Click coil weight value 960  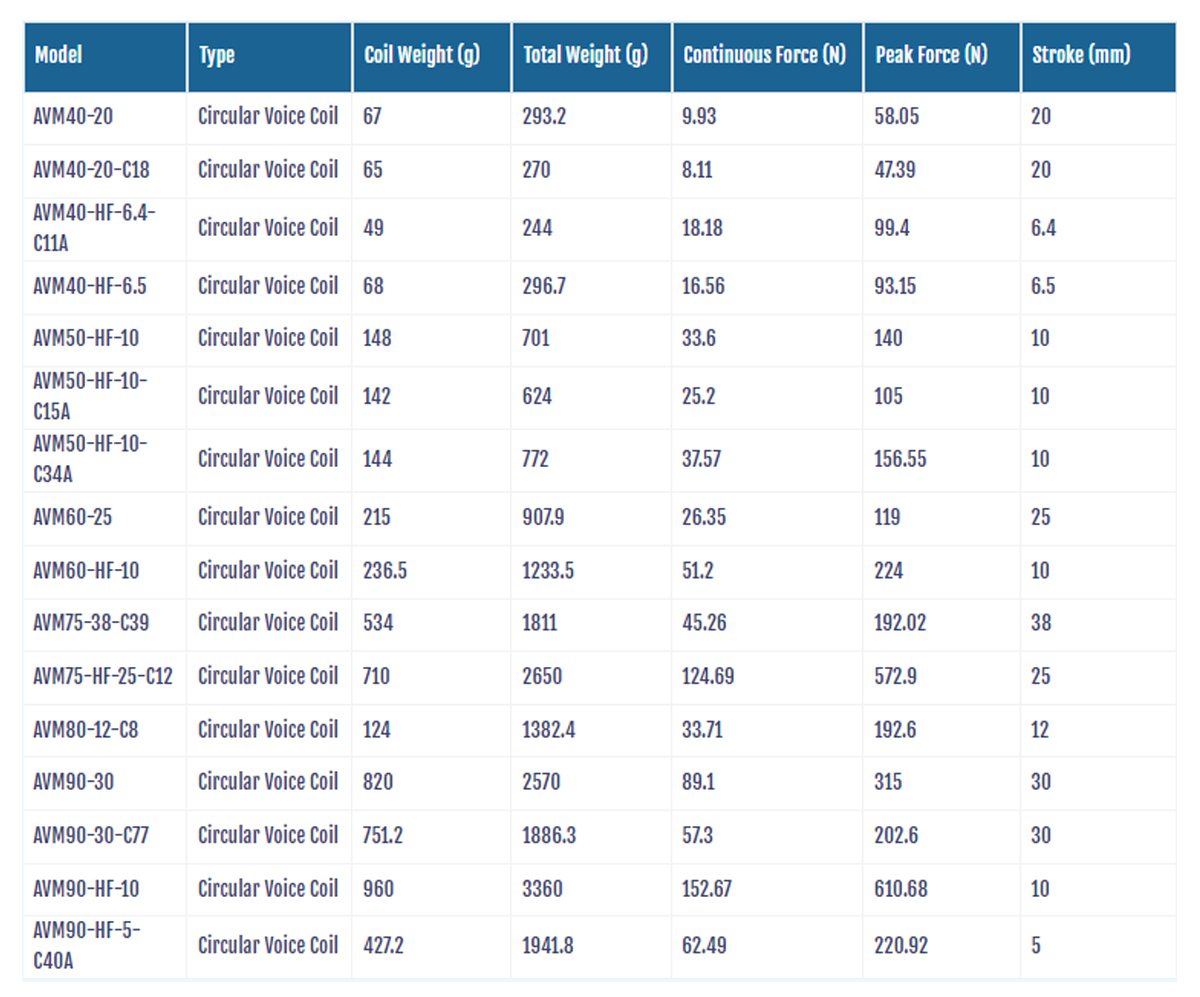coord(376,888)
